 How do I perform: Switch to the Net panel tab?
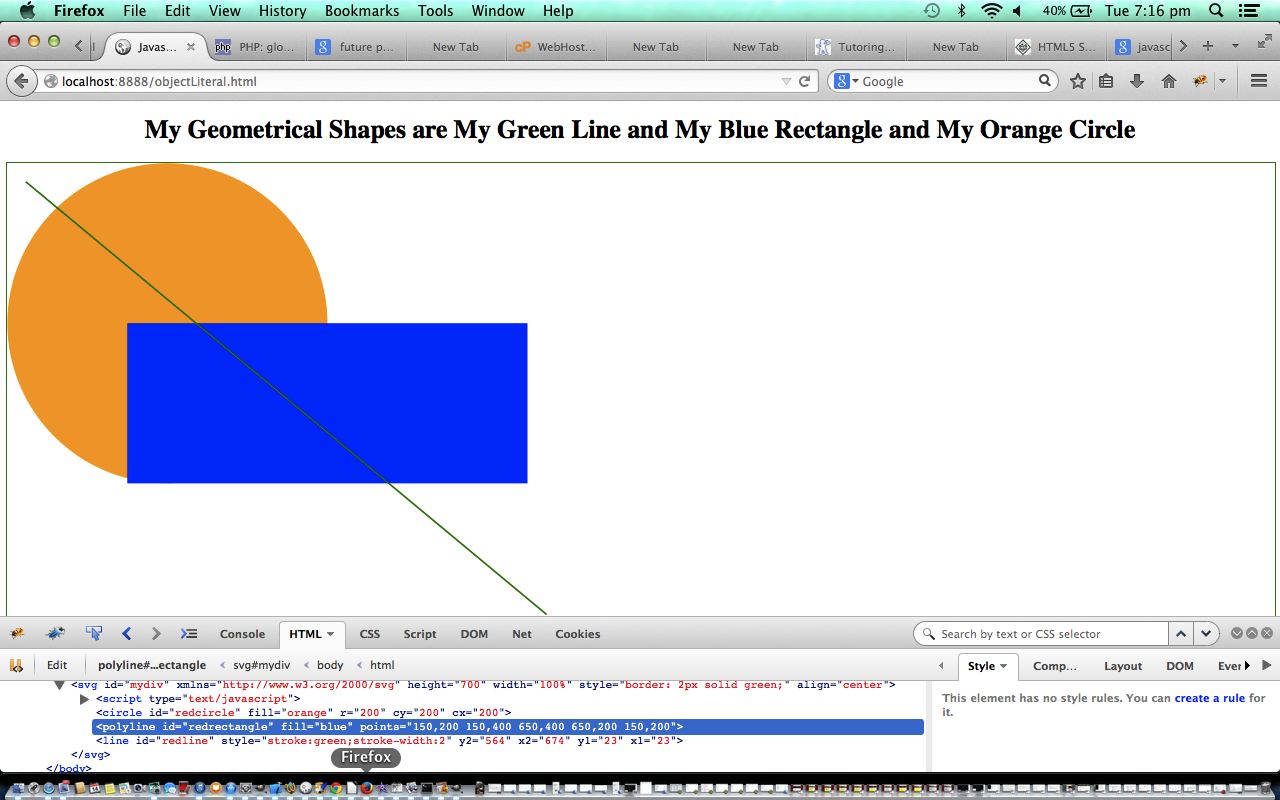(x=521, y=634)
